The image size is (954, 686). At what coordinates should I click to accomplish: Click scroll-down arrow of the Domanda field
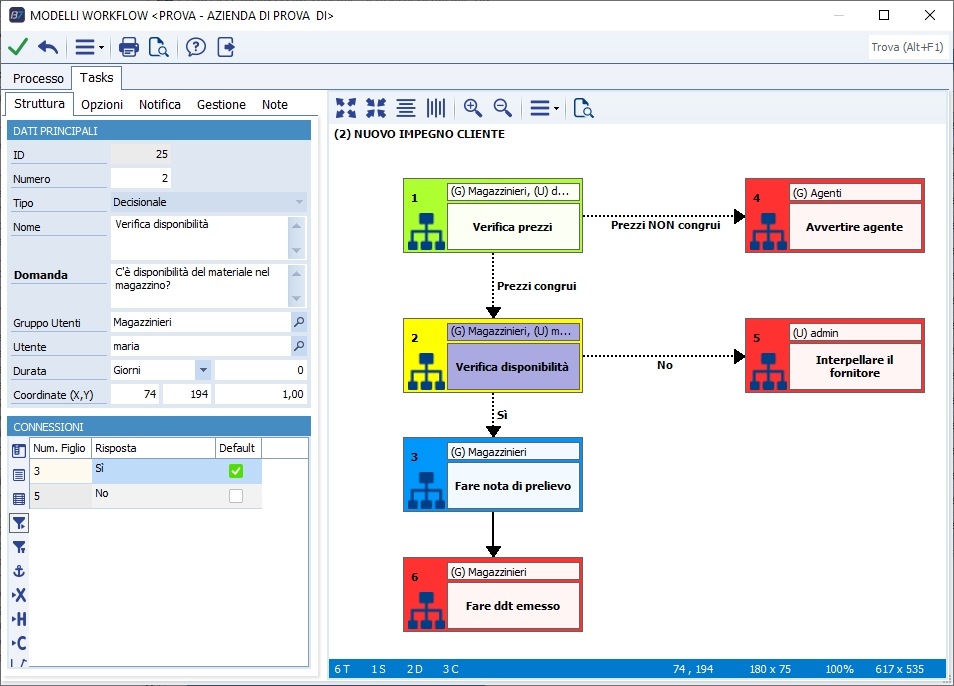[297, 298]
